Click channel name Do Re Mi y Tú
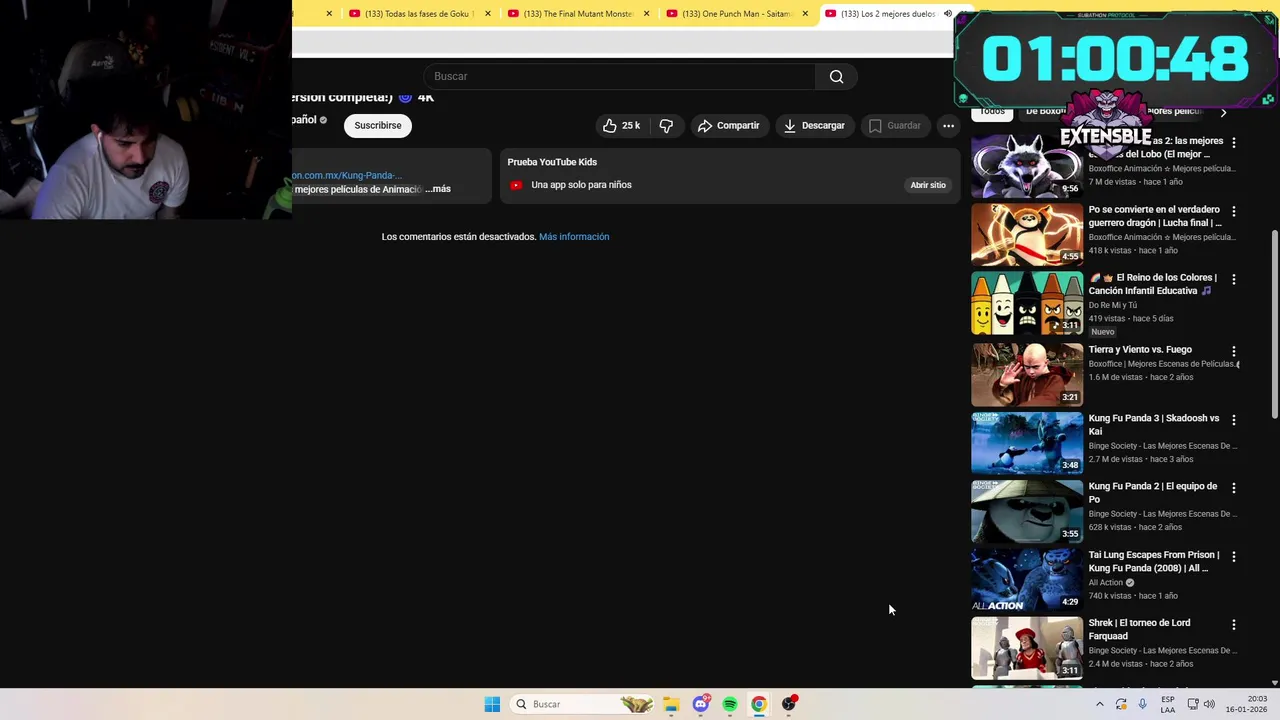1280x720 pixels. pyautogui.click(x=1113, y=305)
